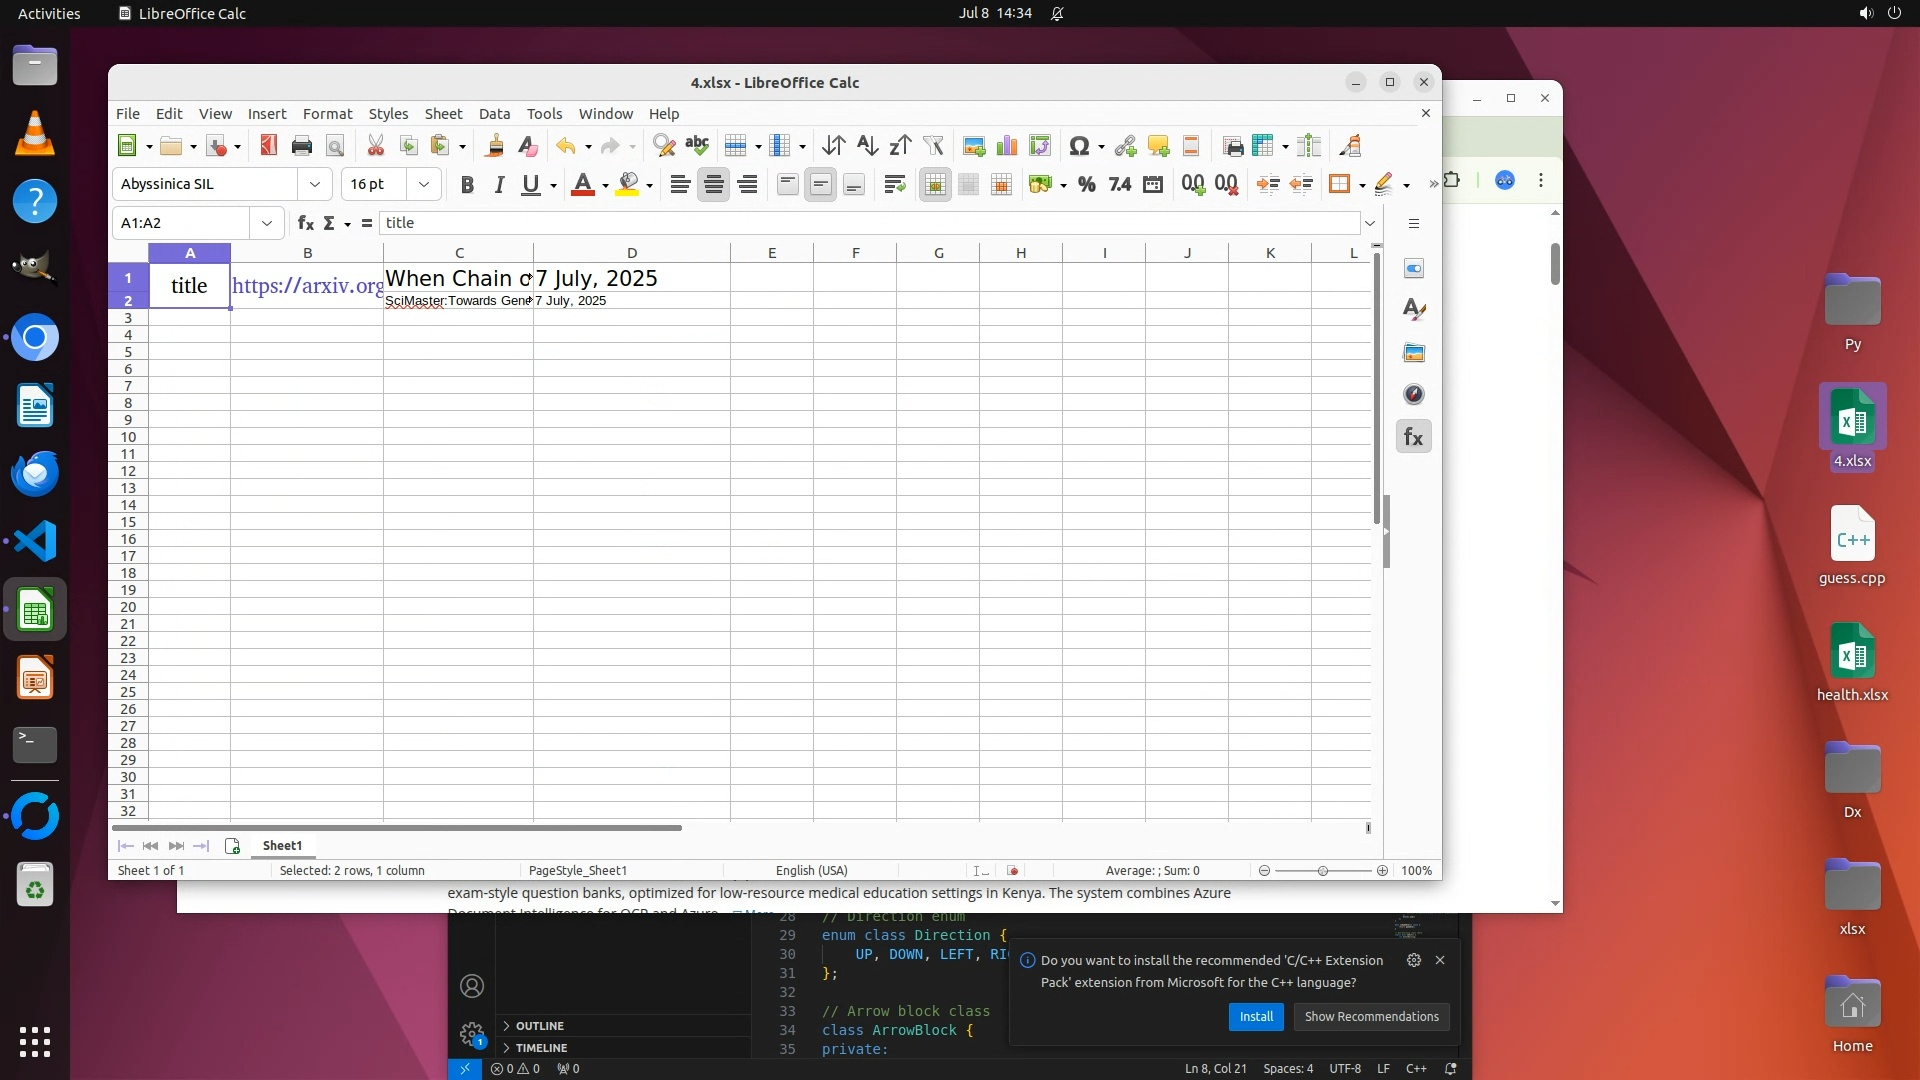Toggle Bold formatting
Viewport: 1920px width, 1080px height.
[466, 184]
